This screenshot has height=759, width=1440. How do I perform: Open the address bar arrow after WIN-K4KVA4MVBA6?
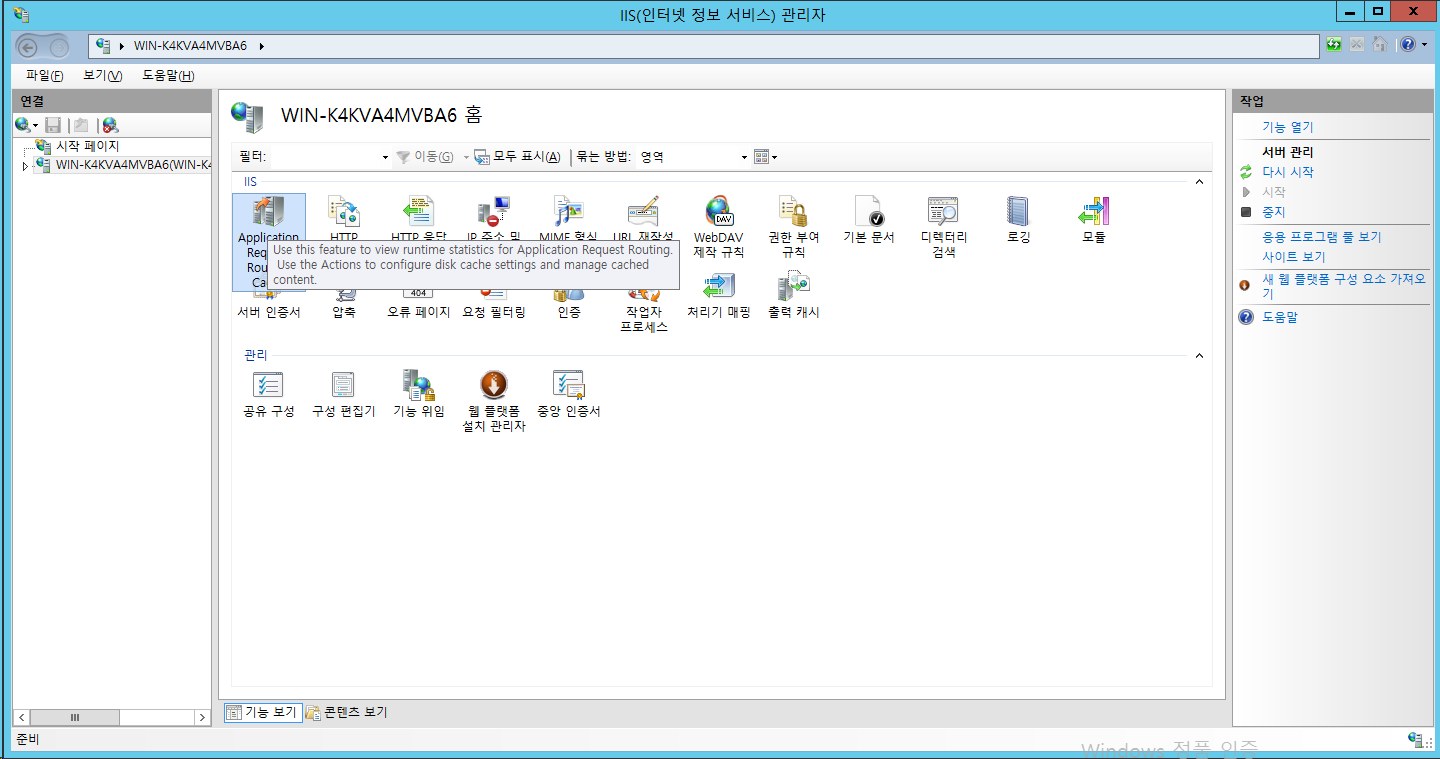point(261,46)
